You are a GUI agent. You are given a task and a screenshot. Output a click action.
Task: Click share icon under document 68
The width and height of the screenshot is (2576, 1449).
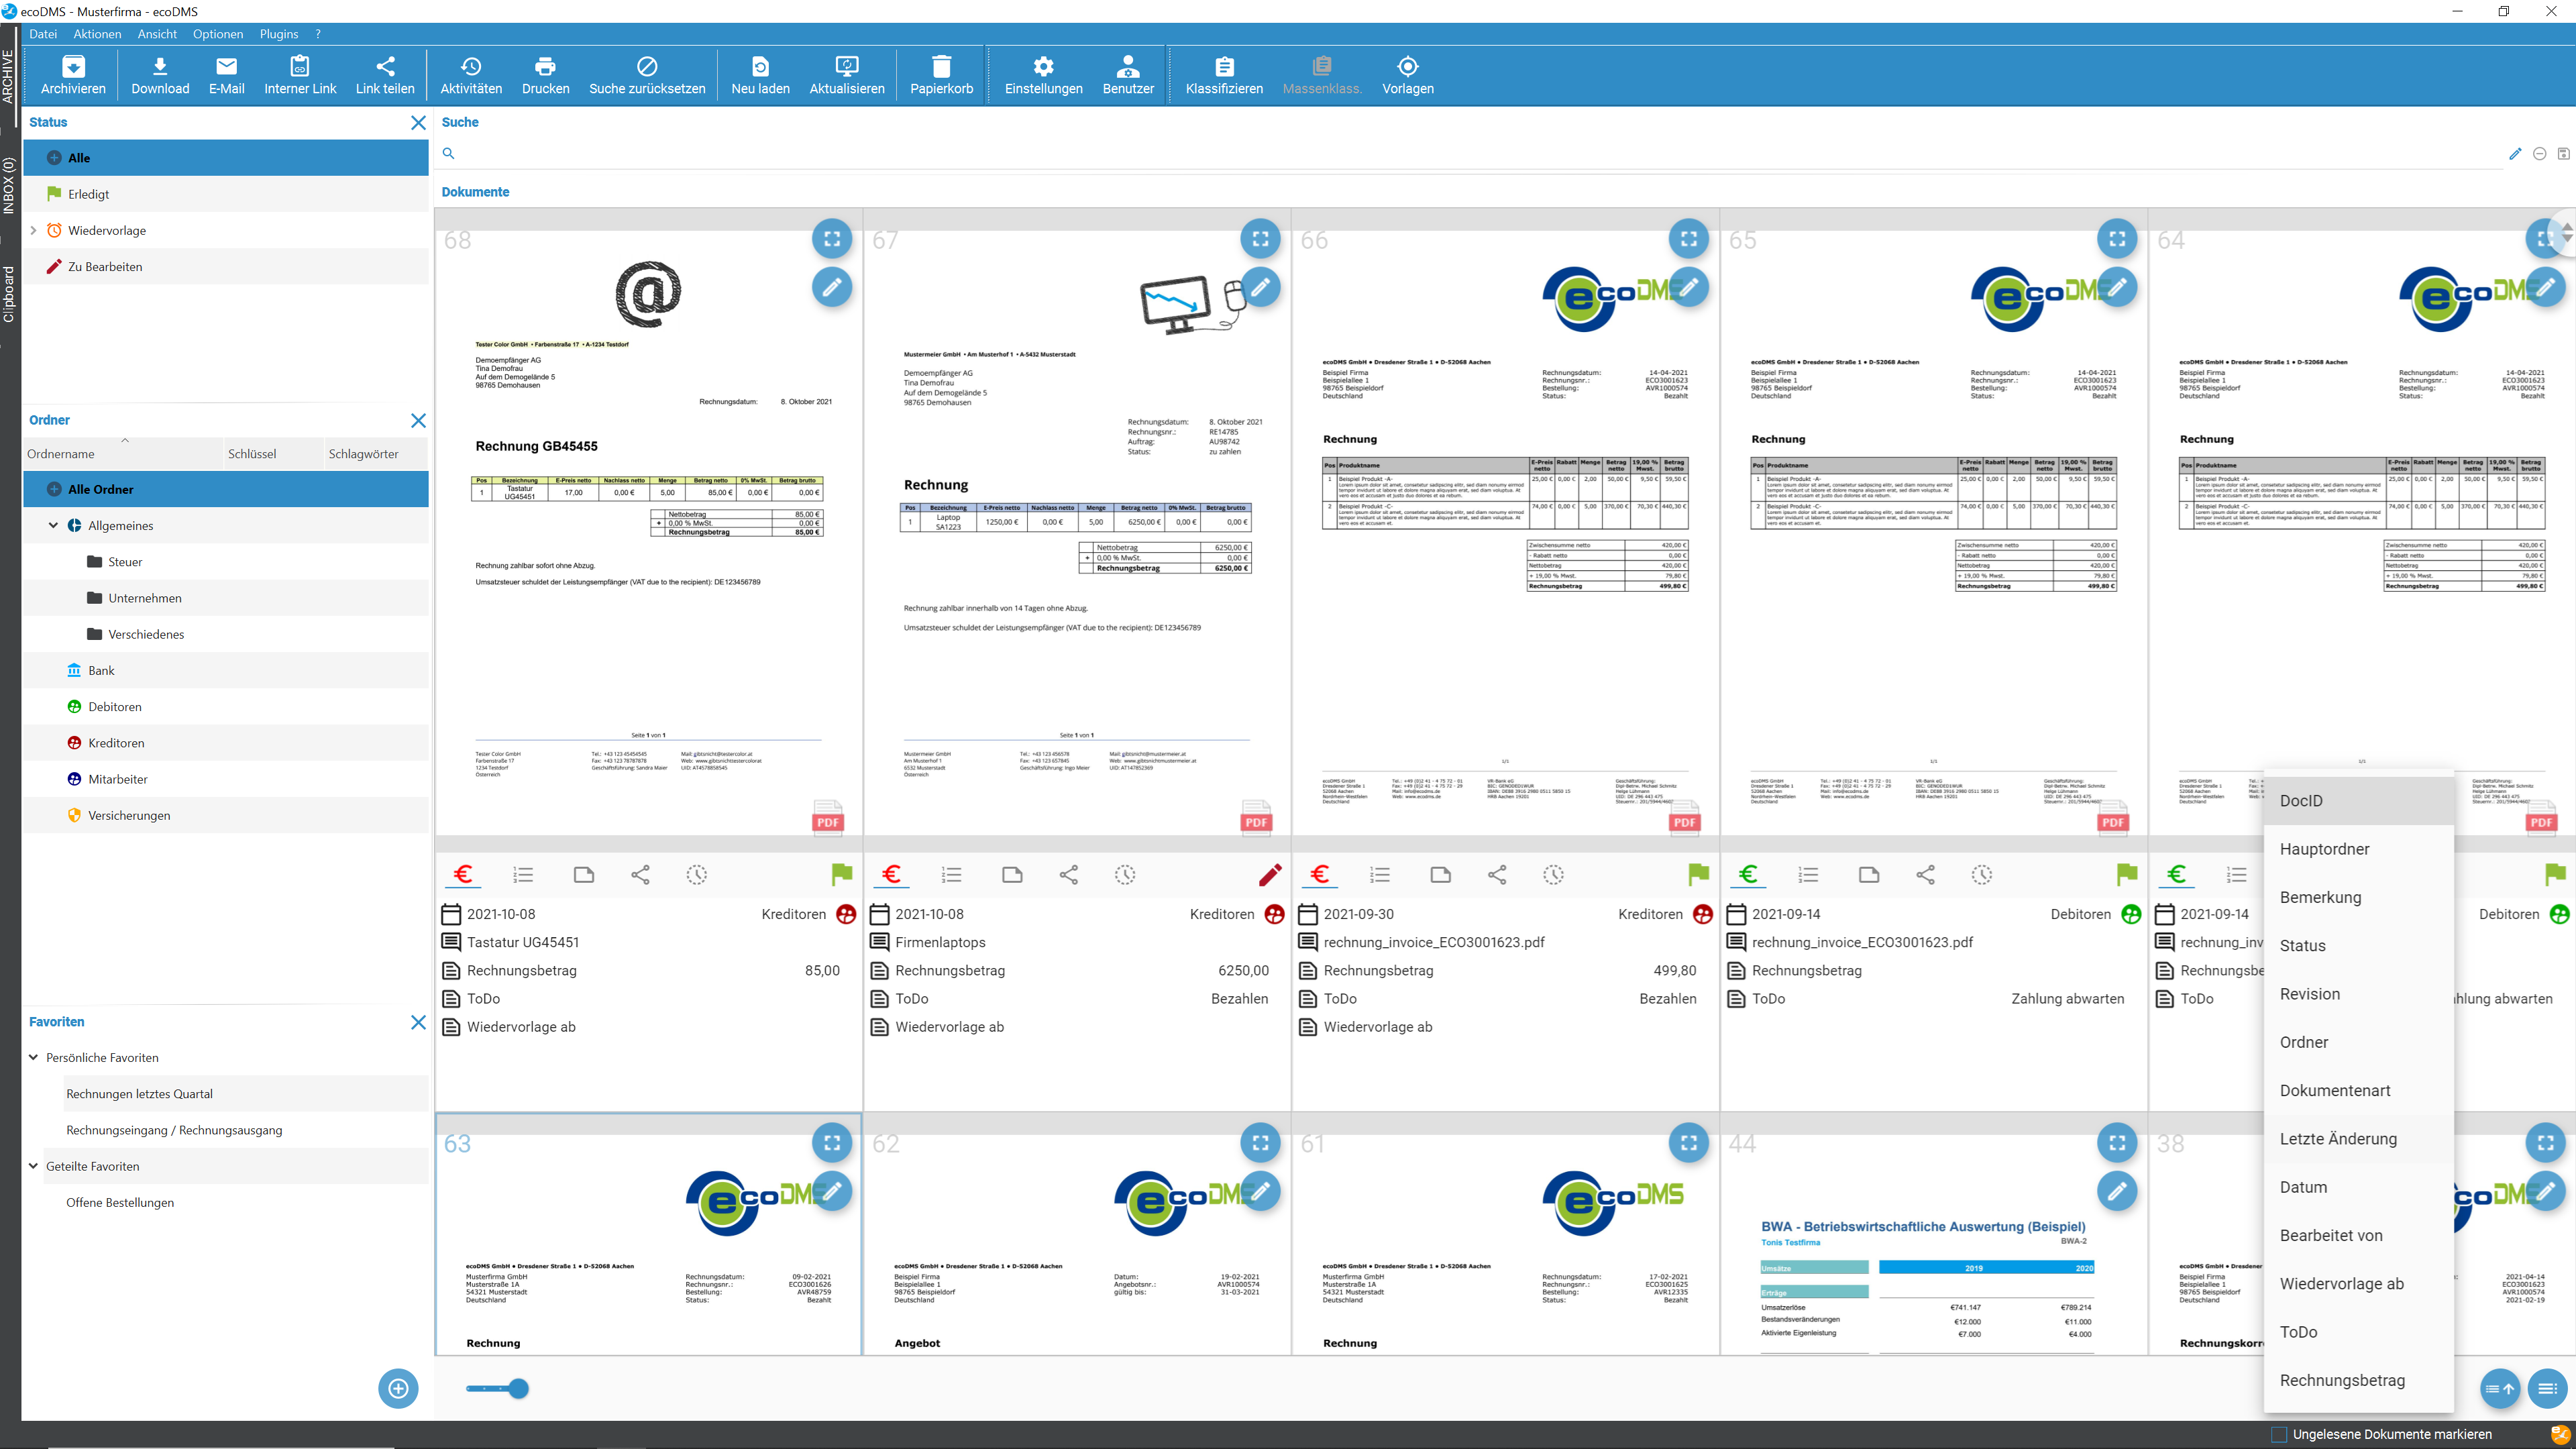640,875
